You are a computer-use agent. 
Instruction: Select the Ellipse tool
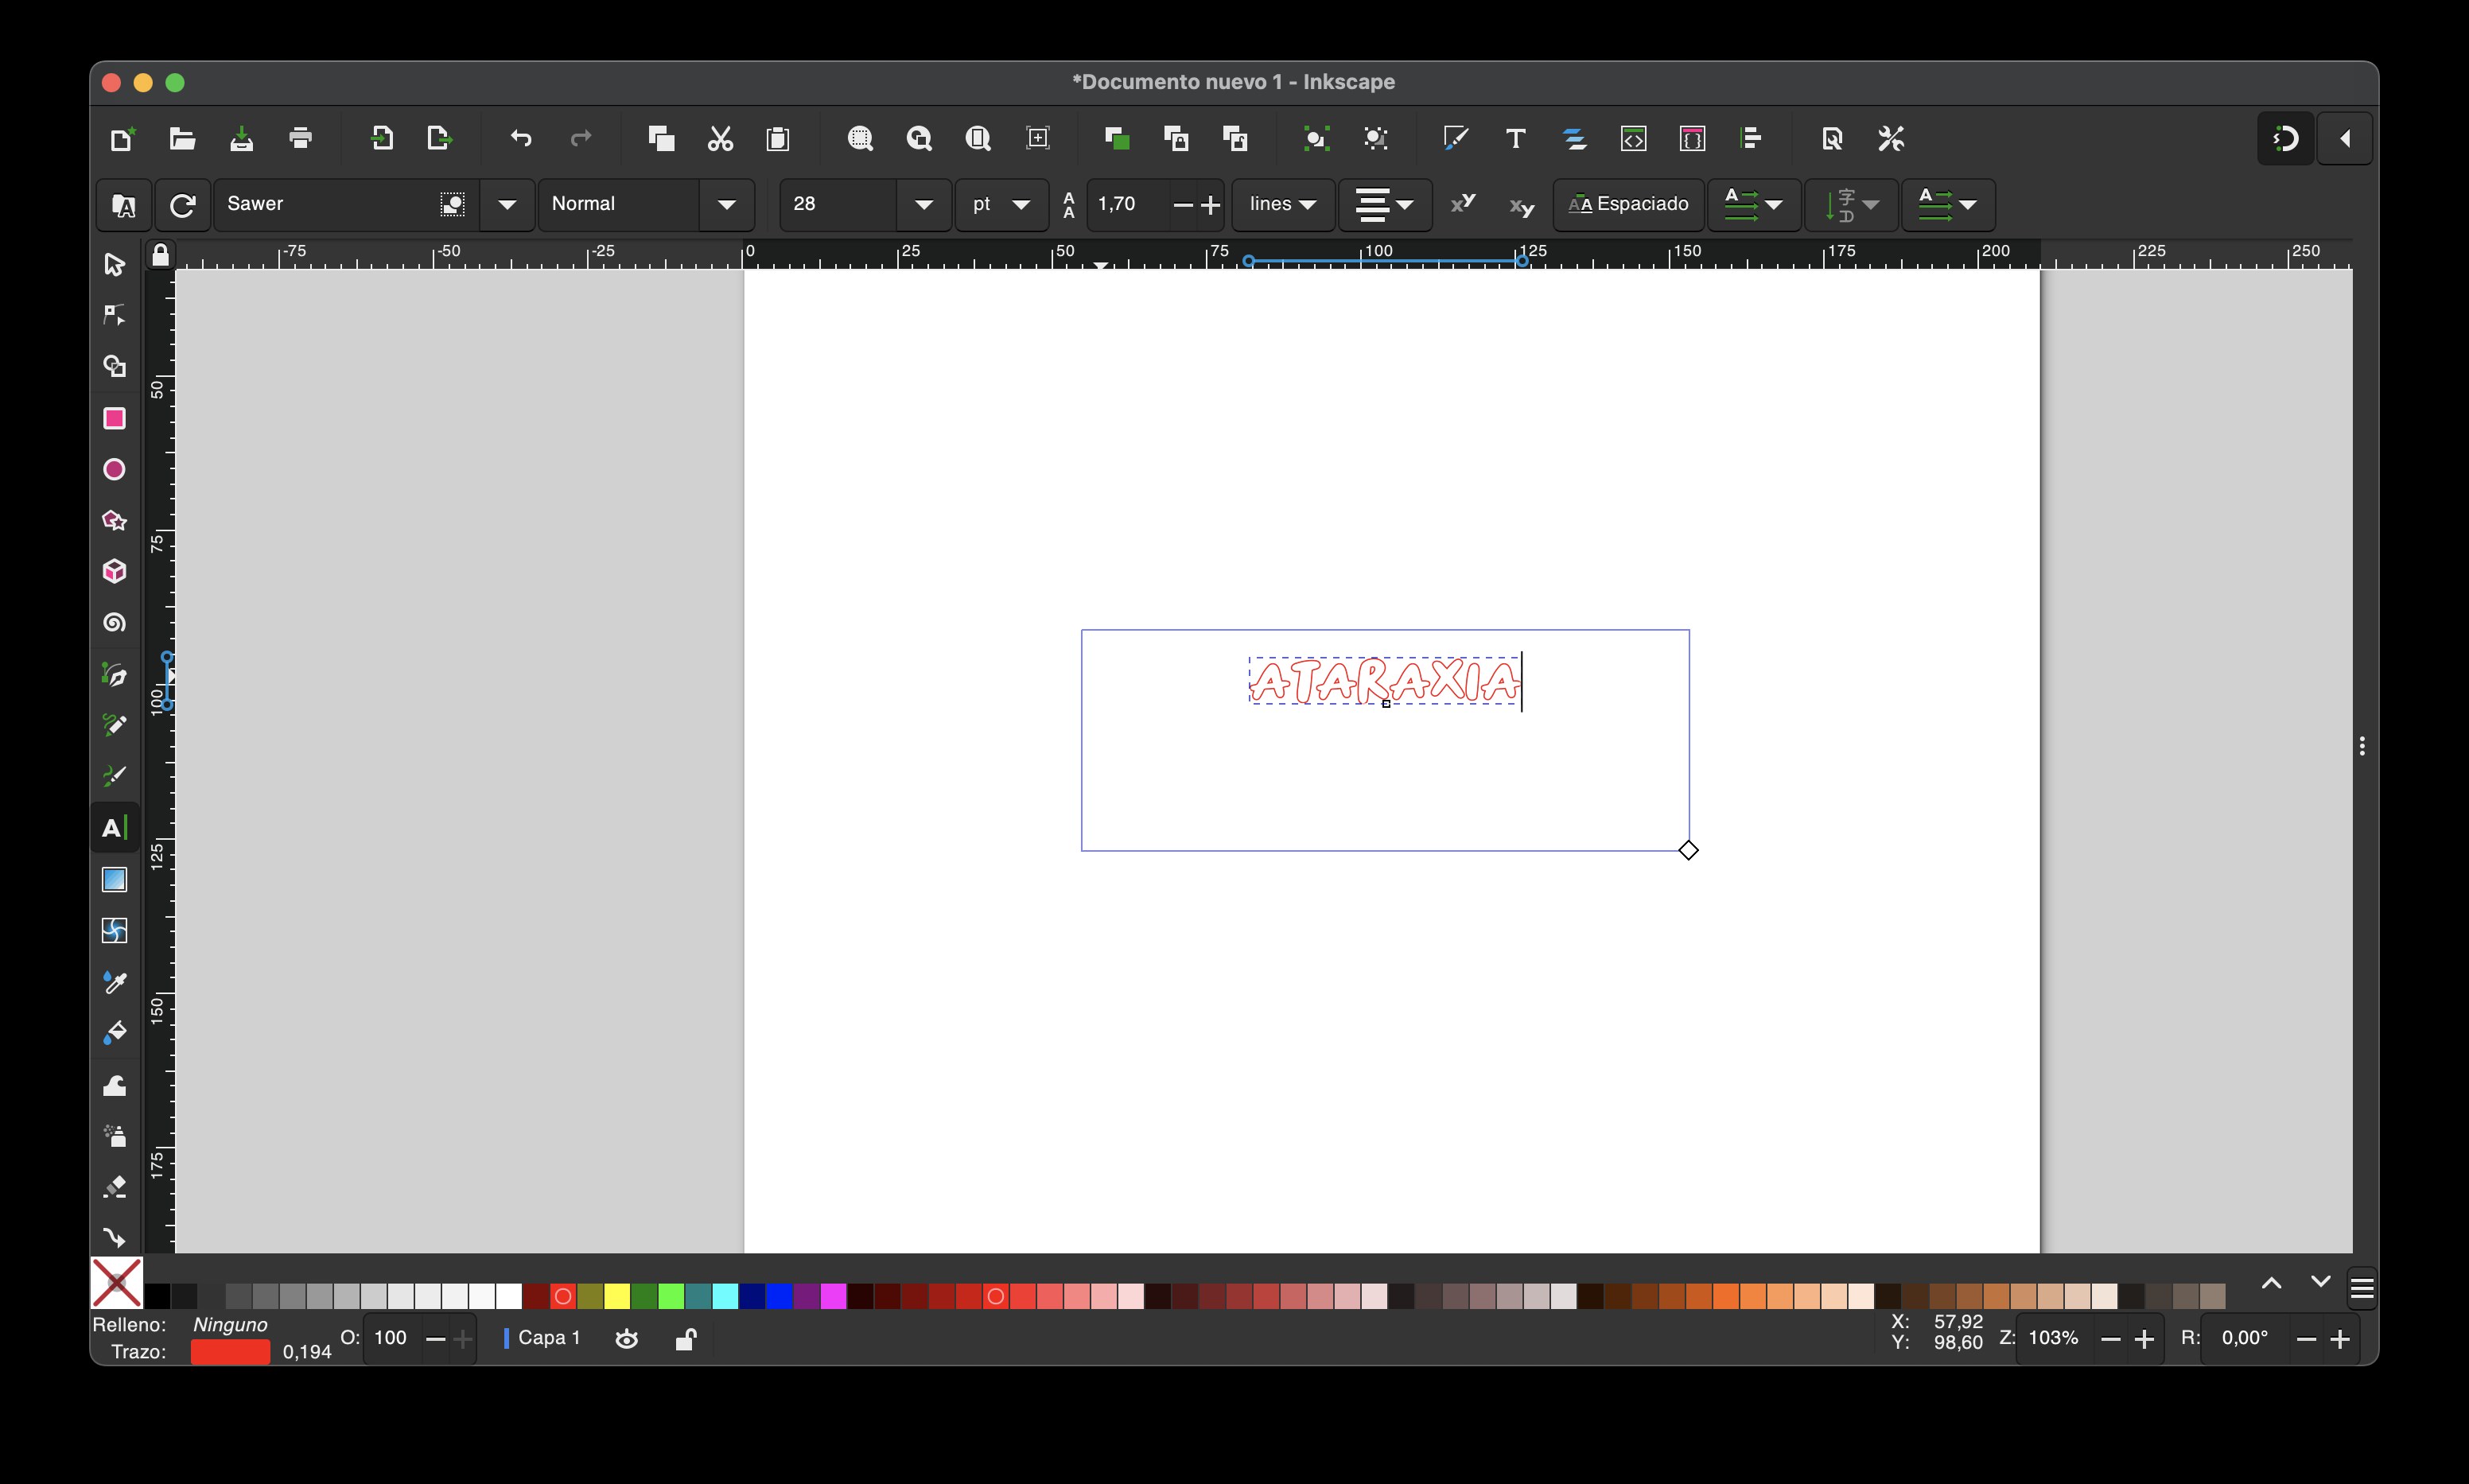114,469
